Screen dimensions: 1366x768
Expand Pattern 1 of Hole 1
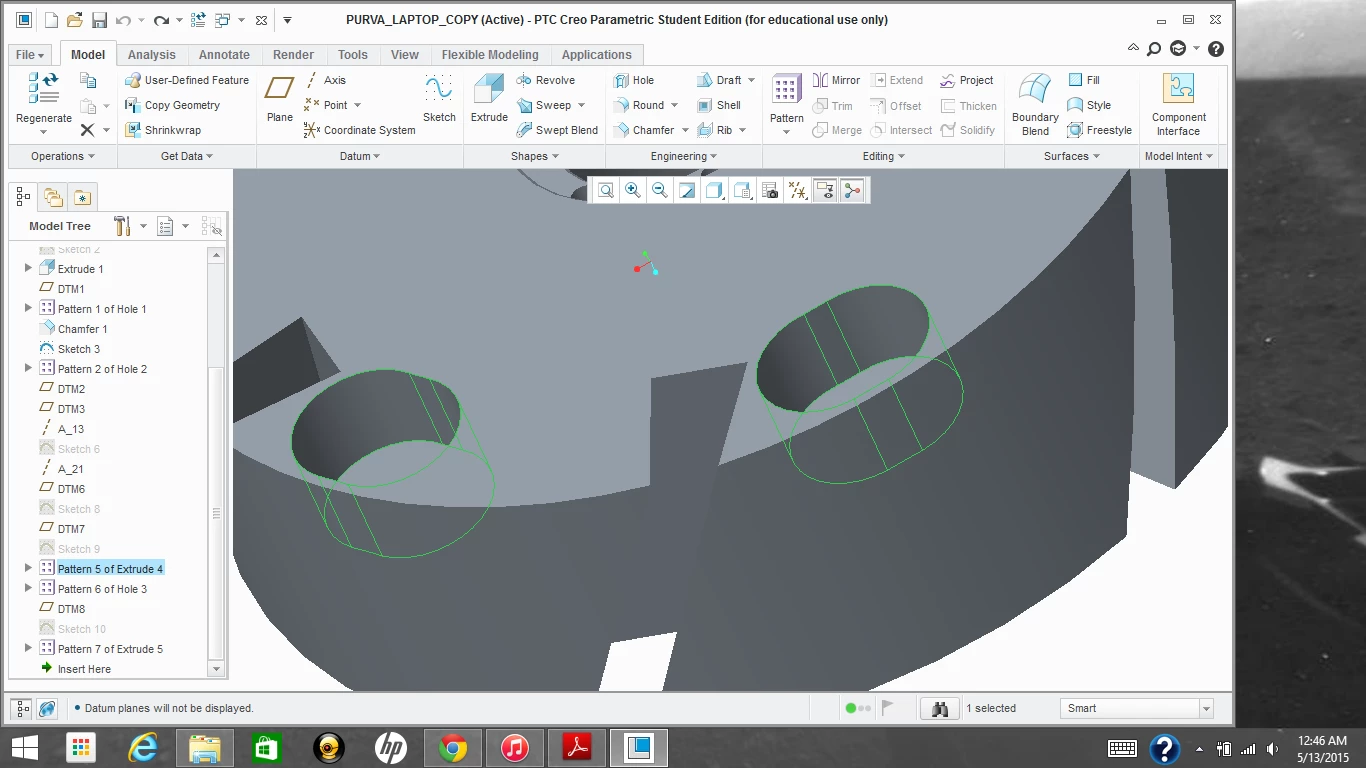click(28, 308)
